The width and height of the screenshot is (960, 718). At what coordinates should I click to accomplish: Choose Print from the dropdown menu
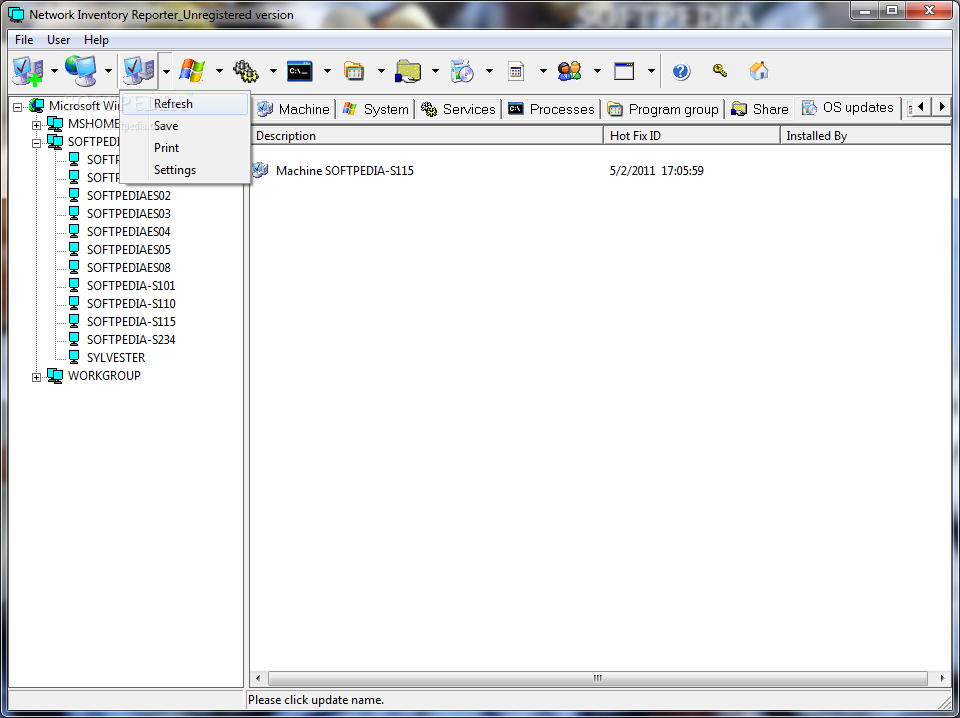pyautogui.click(x=185, y=148)
